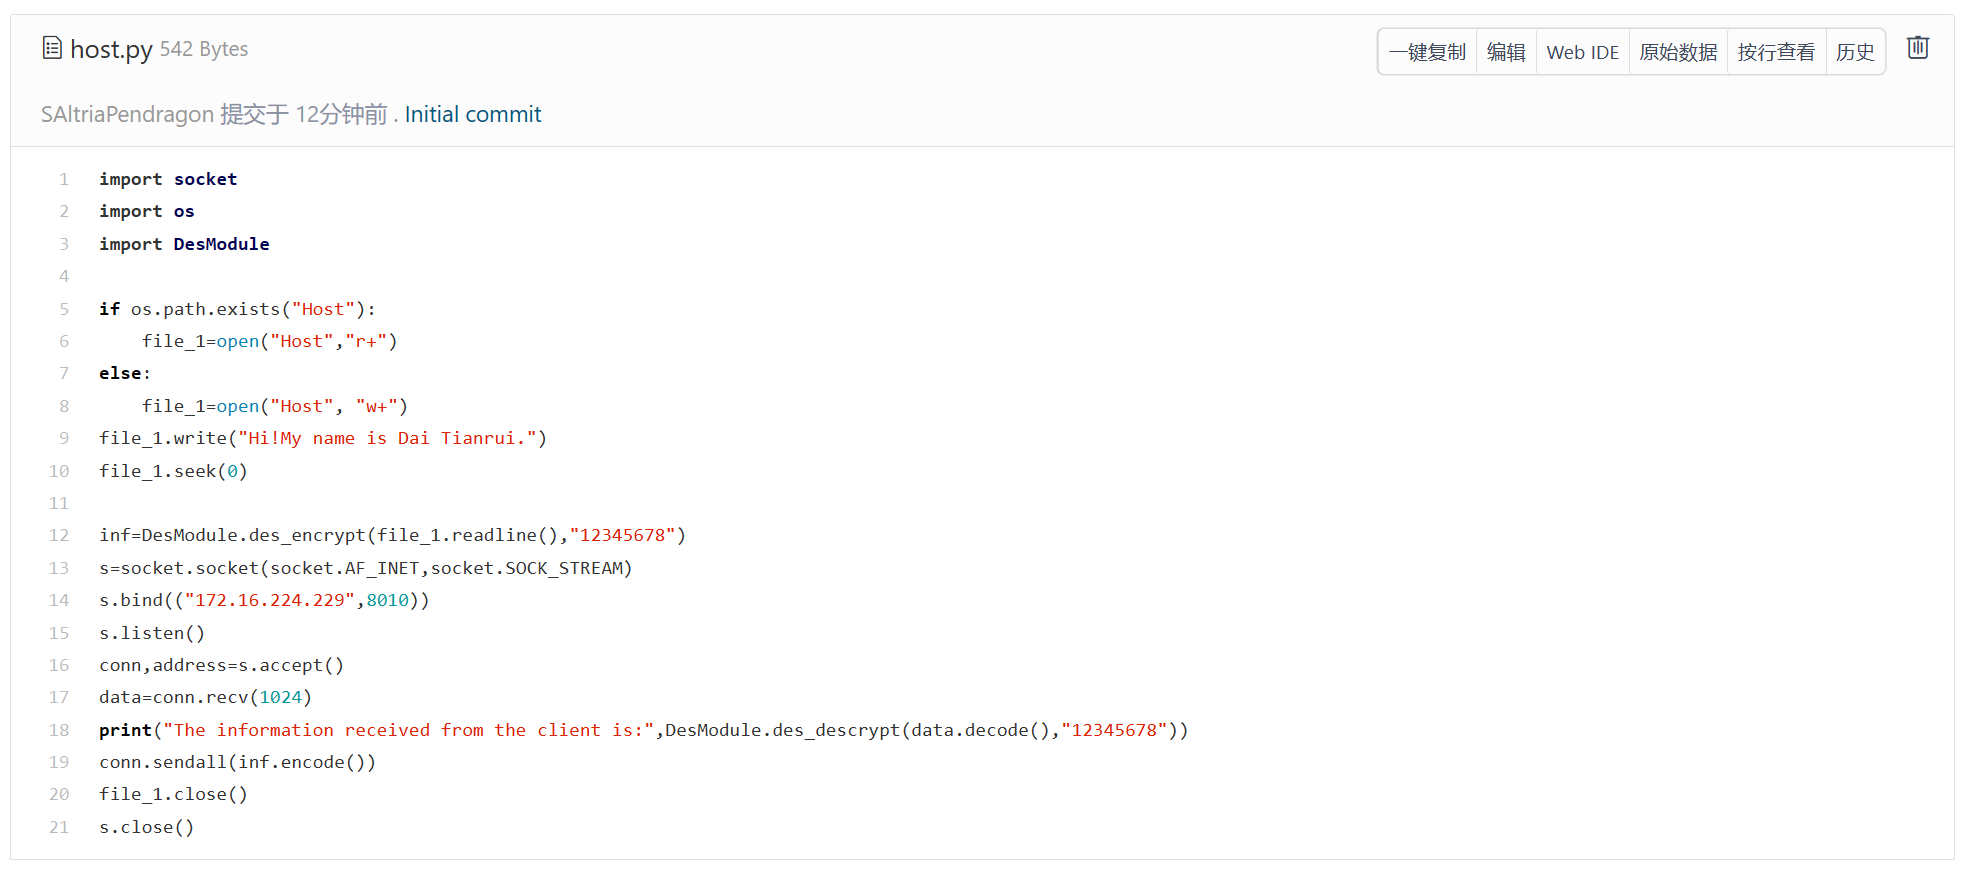Image resolution: width=1969 pixels, height=881 pixels.
Task: View 原始数据 raw data
Action: tap(1678, 52)
